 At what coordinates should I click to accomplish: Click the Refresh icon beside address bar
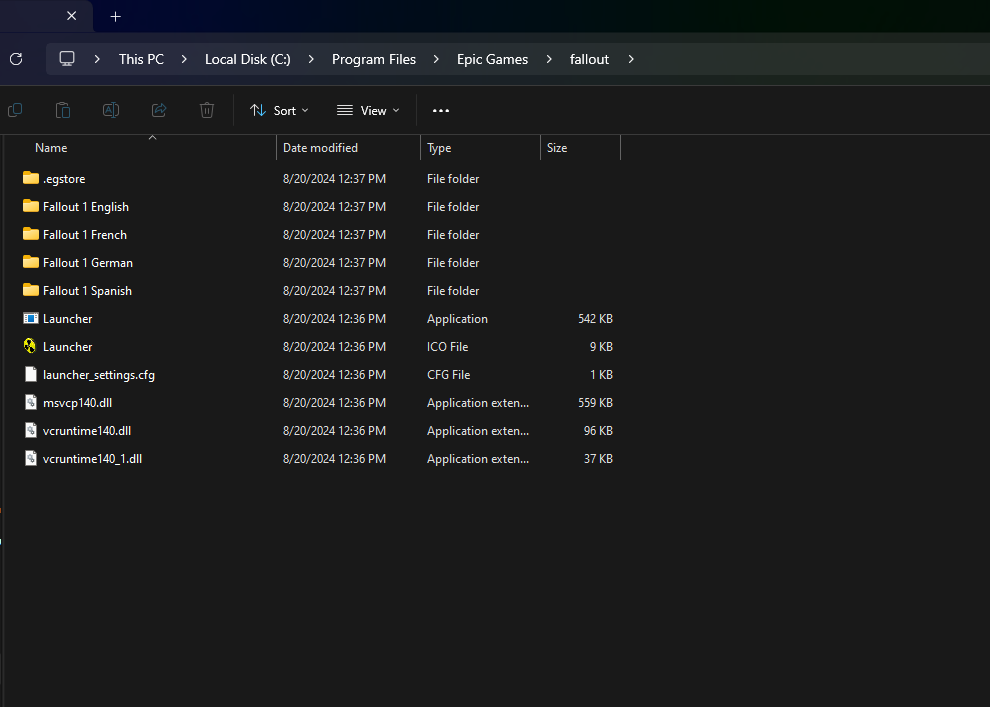[x=16, y=59]
